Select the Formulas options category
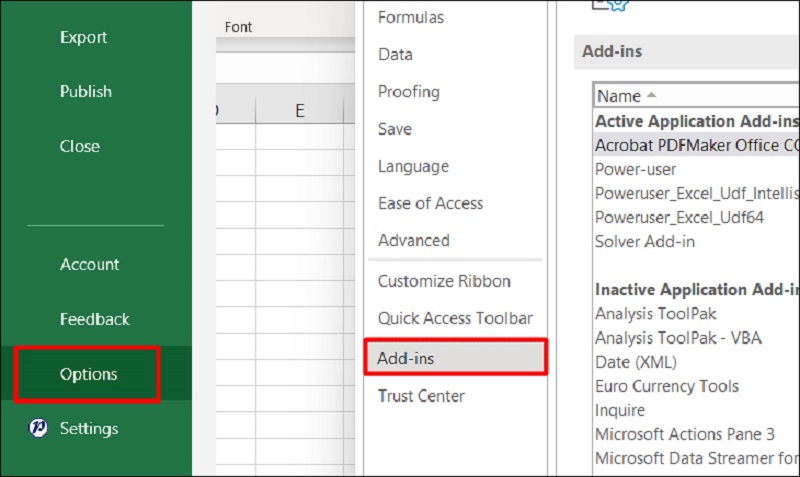The image size is (800, 477). click(x=410, y=17)
